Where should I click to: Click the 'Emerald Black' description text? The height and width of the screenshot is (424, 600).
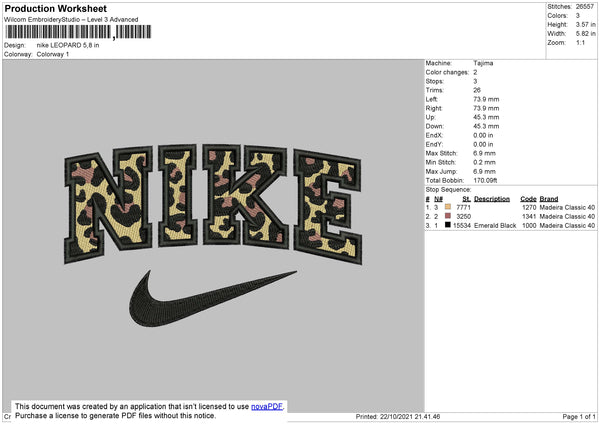click(495, 226)
